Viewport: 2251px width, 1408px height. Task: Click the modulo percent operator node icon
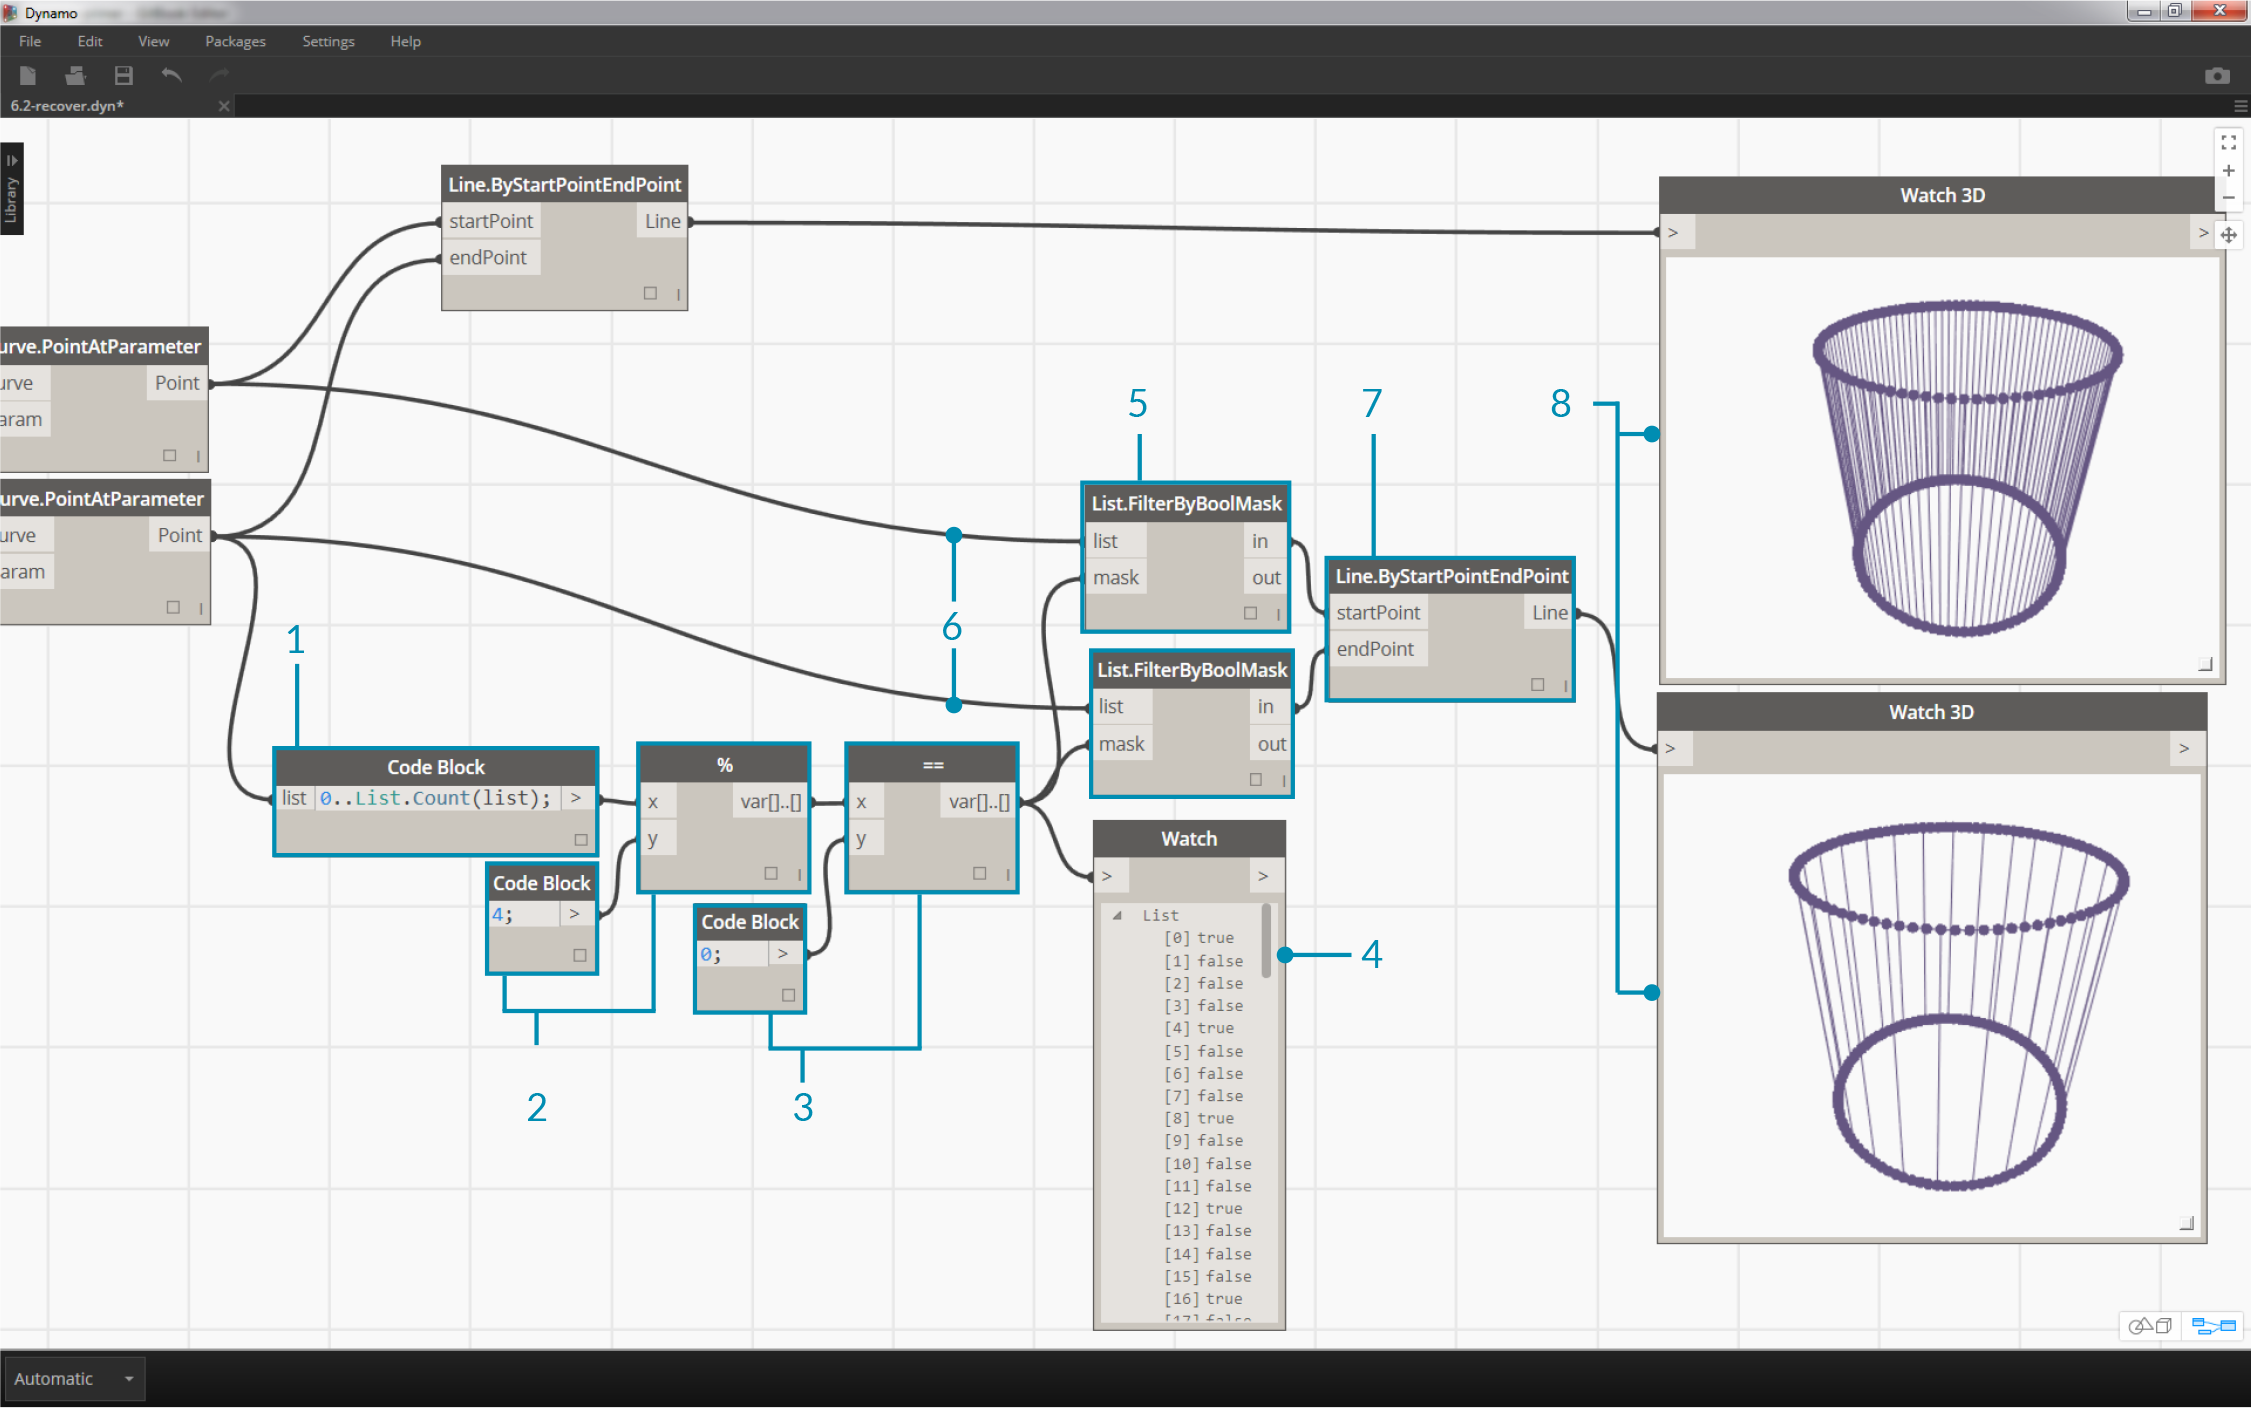click(x=727, y=766)
